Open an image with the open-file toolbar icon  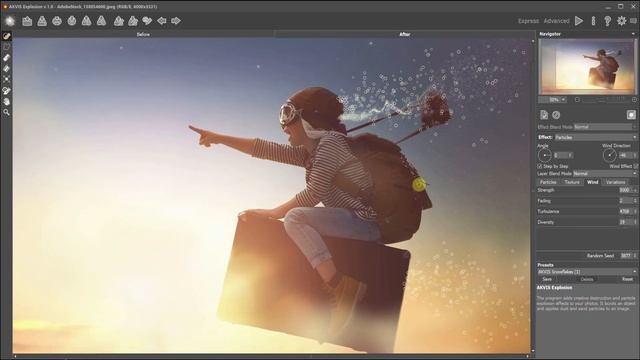pyautogui.click(x=27, y=21)
